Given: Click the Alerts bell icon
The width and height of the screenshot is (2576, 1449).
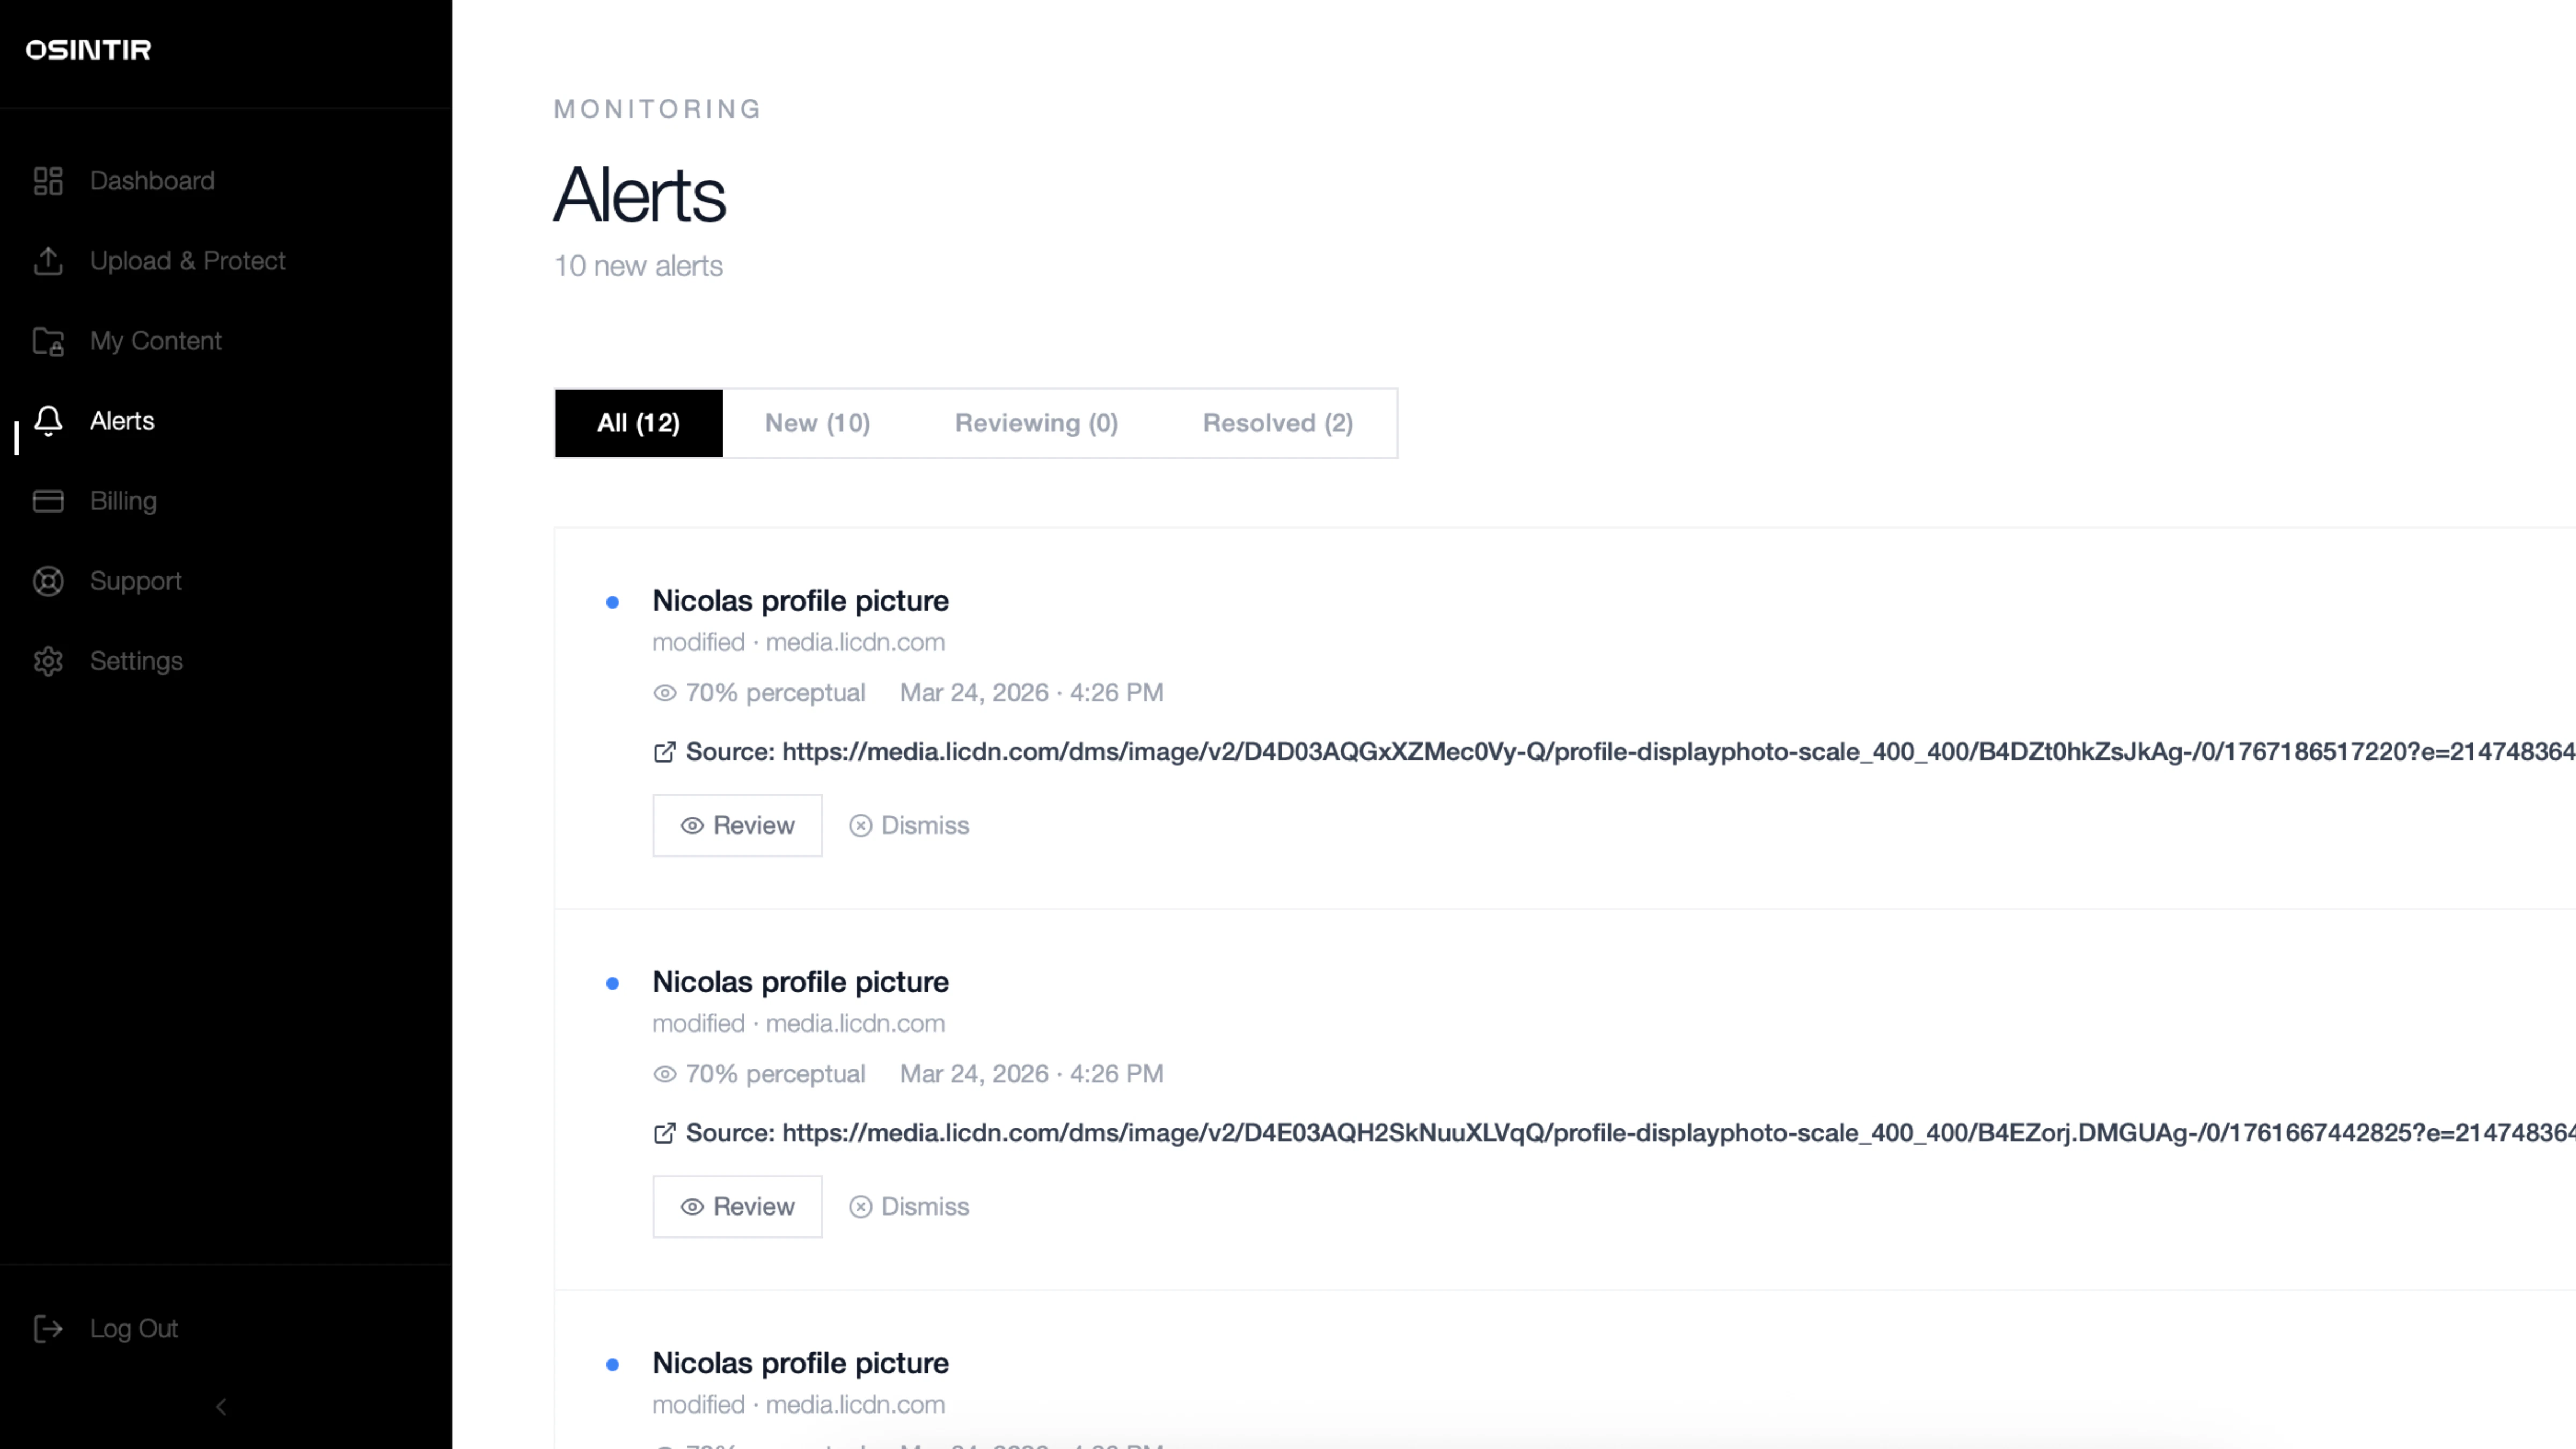Looking at the screenshot, I should click(x=48, y=421).
